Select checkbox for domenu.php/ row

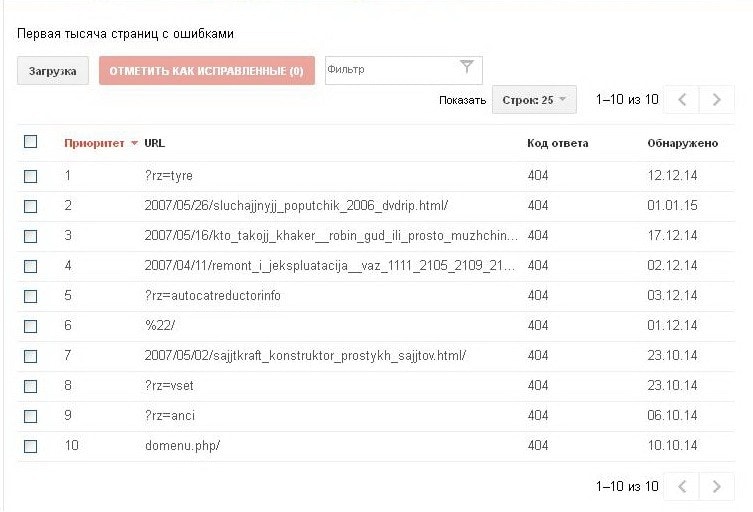30,446
